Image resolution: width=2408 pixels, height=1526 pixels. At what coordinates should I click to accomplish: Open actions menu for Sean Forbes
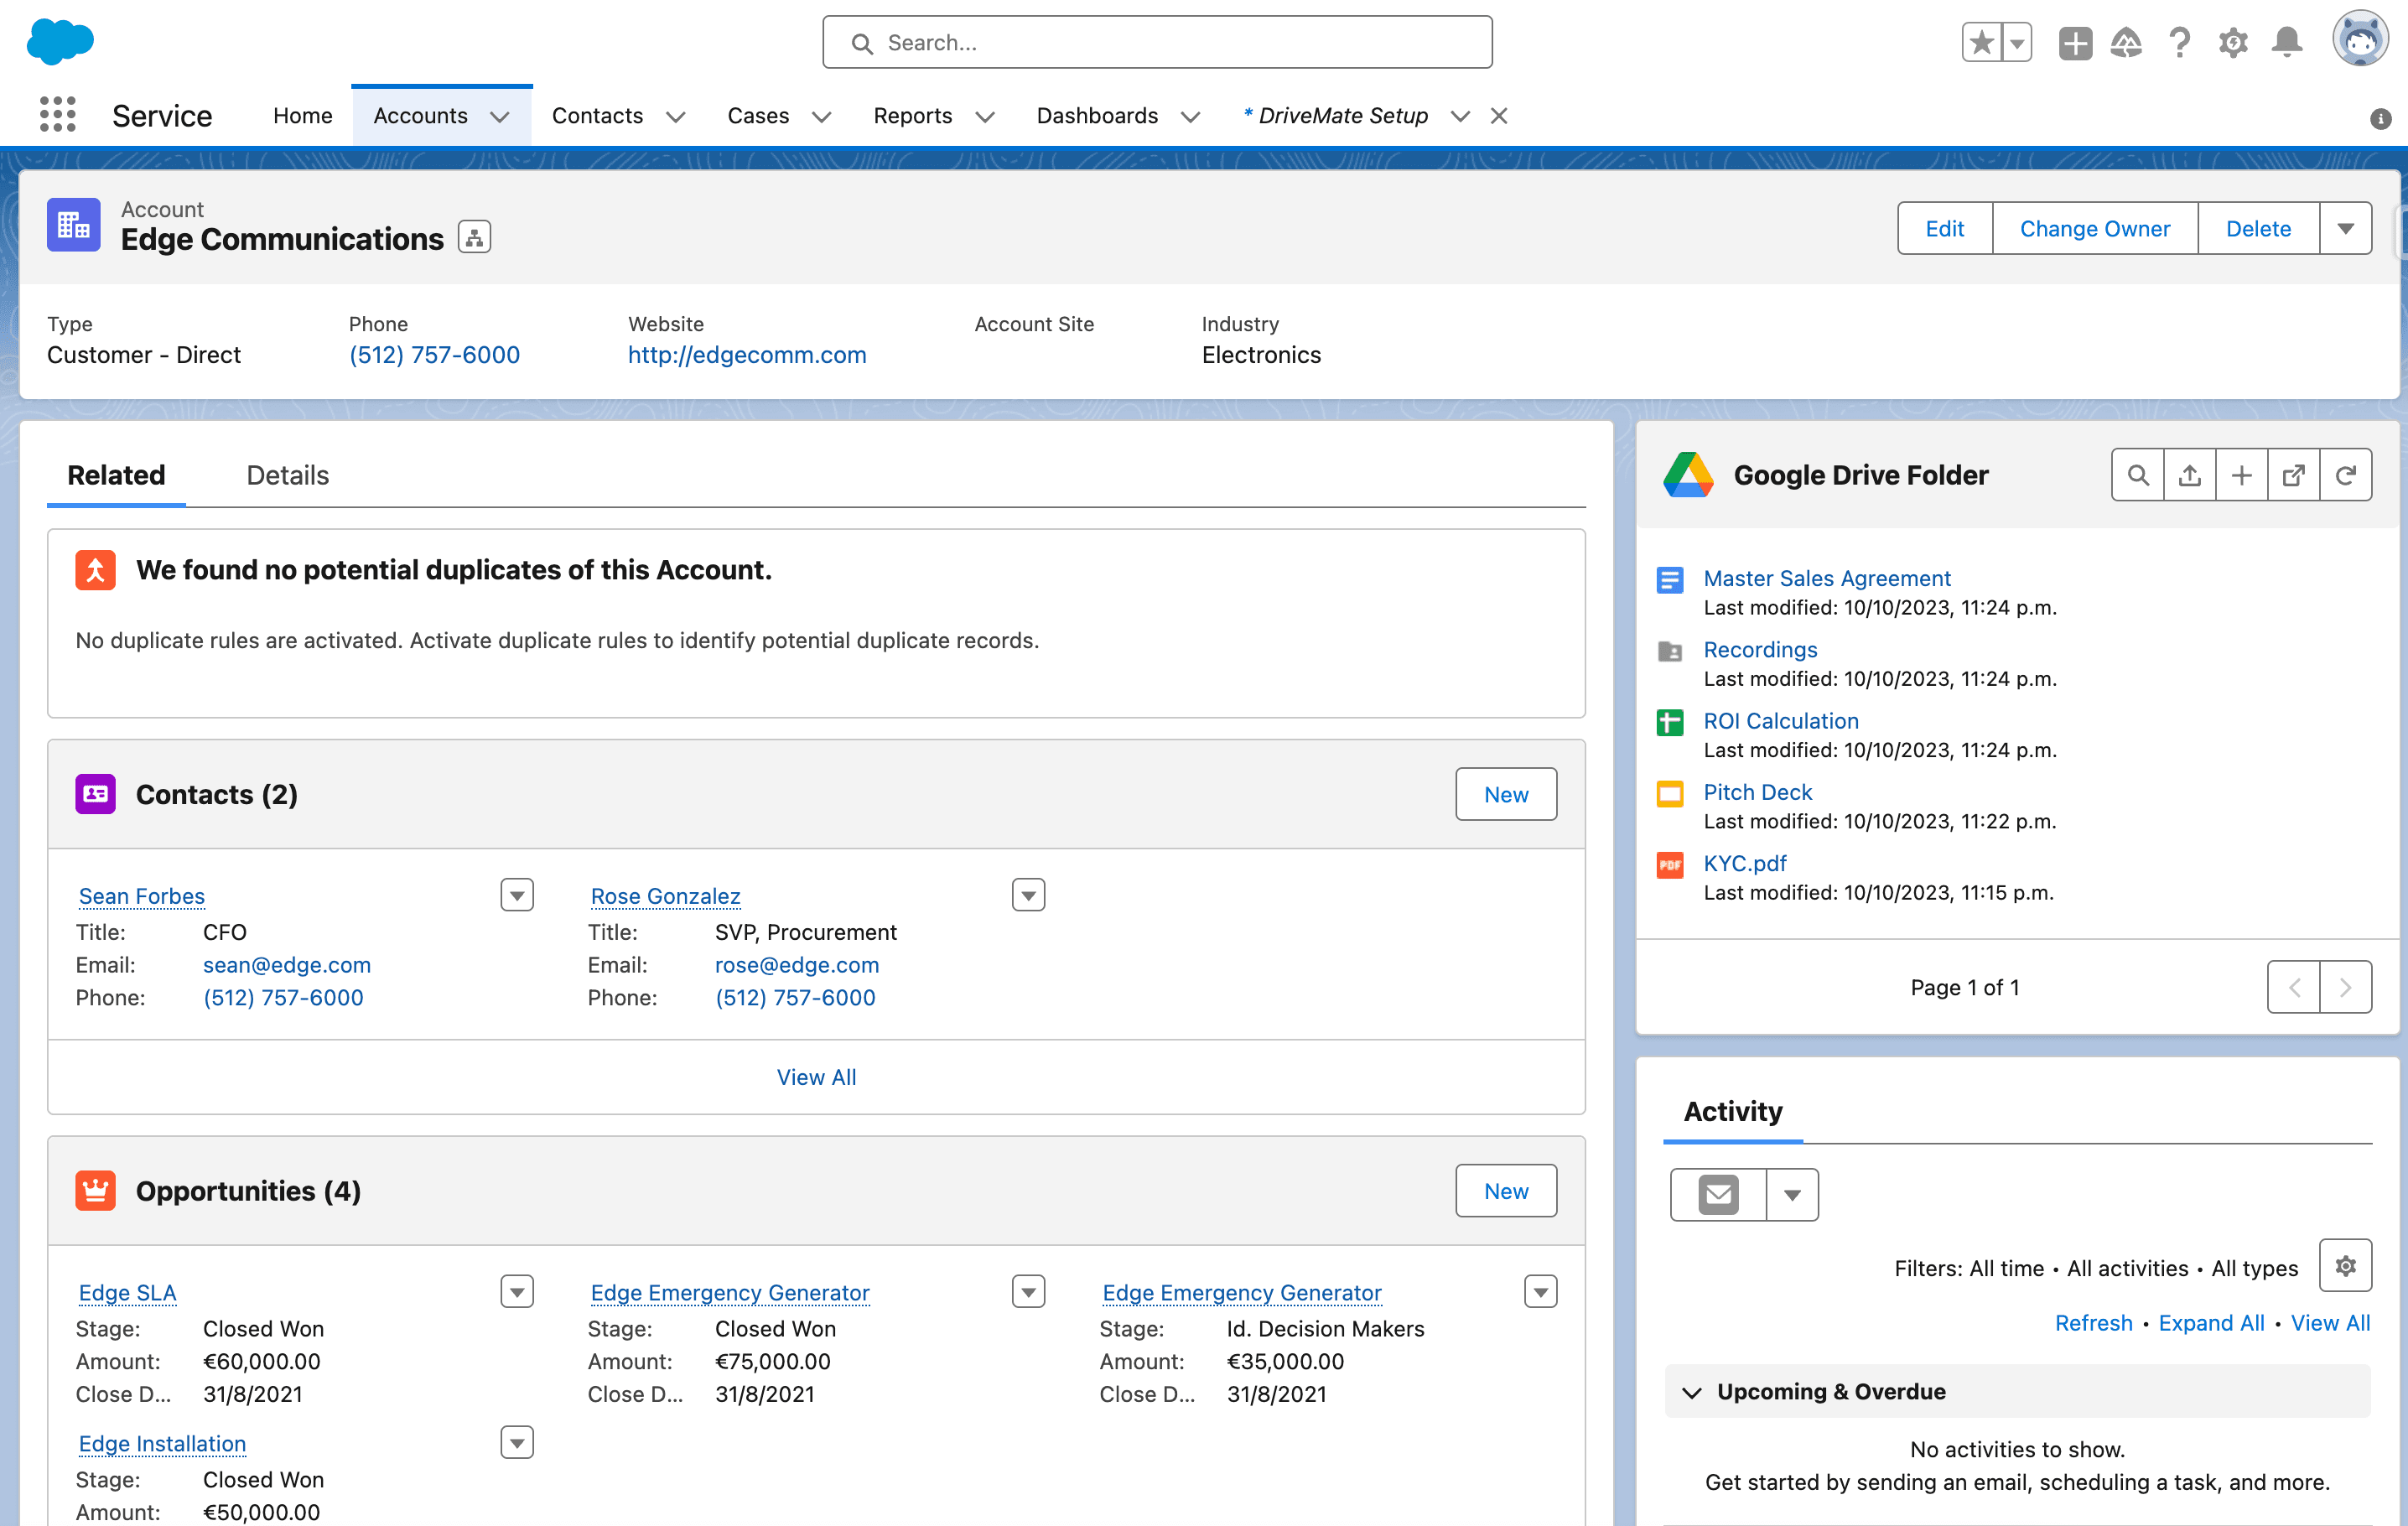(517, 895)
